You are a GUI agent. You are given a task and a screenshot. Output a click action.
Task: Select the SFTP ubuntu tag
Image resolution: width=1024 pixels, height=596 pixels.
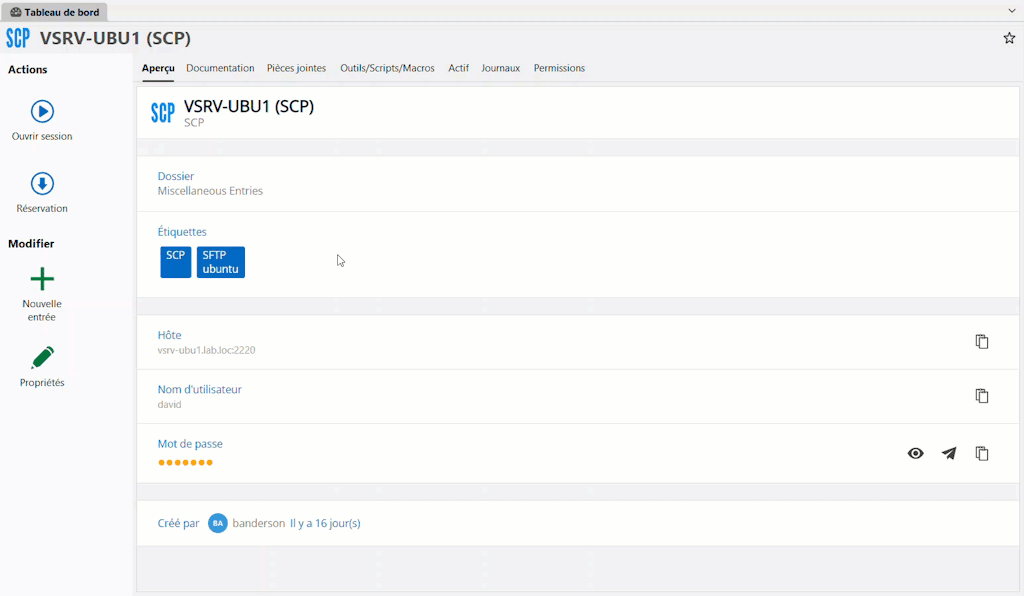pos(220,261)
